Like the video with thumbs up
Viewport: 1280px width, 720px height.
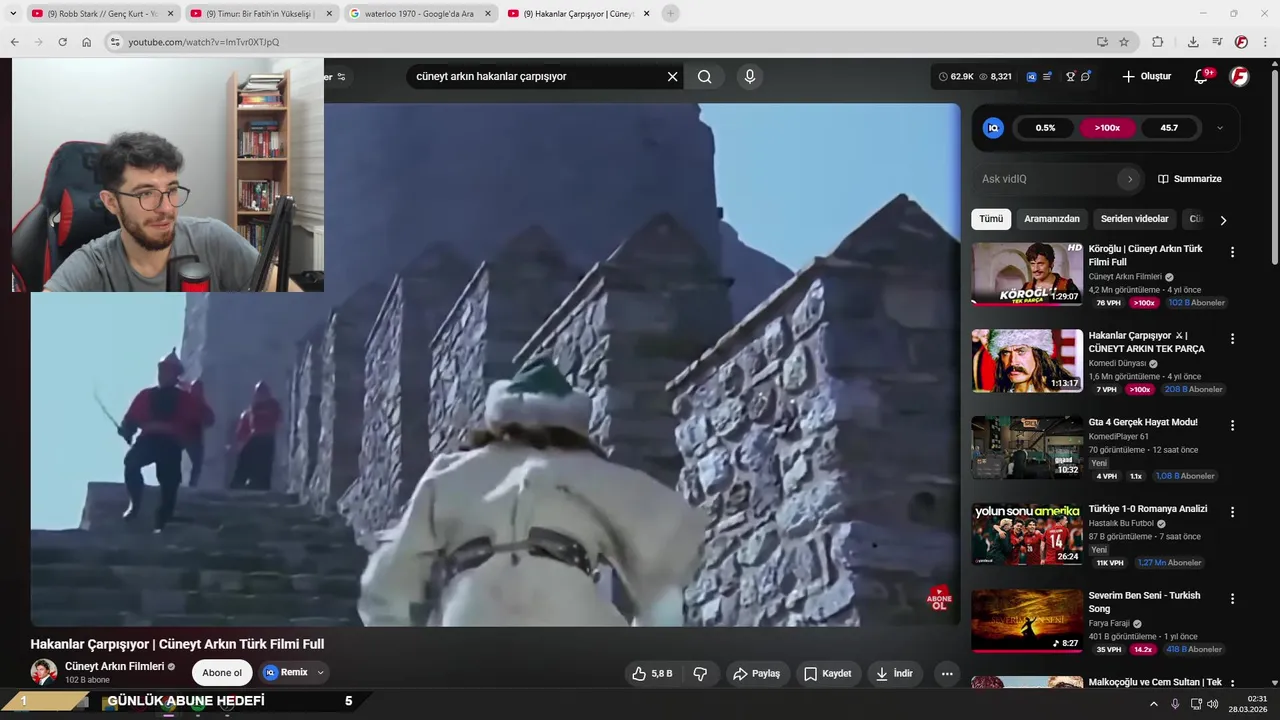click(651, 674)
